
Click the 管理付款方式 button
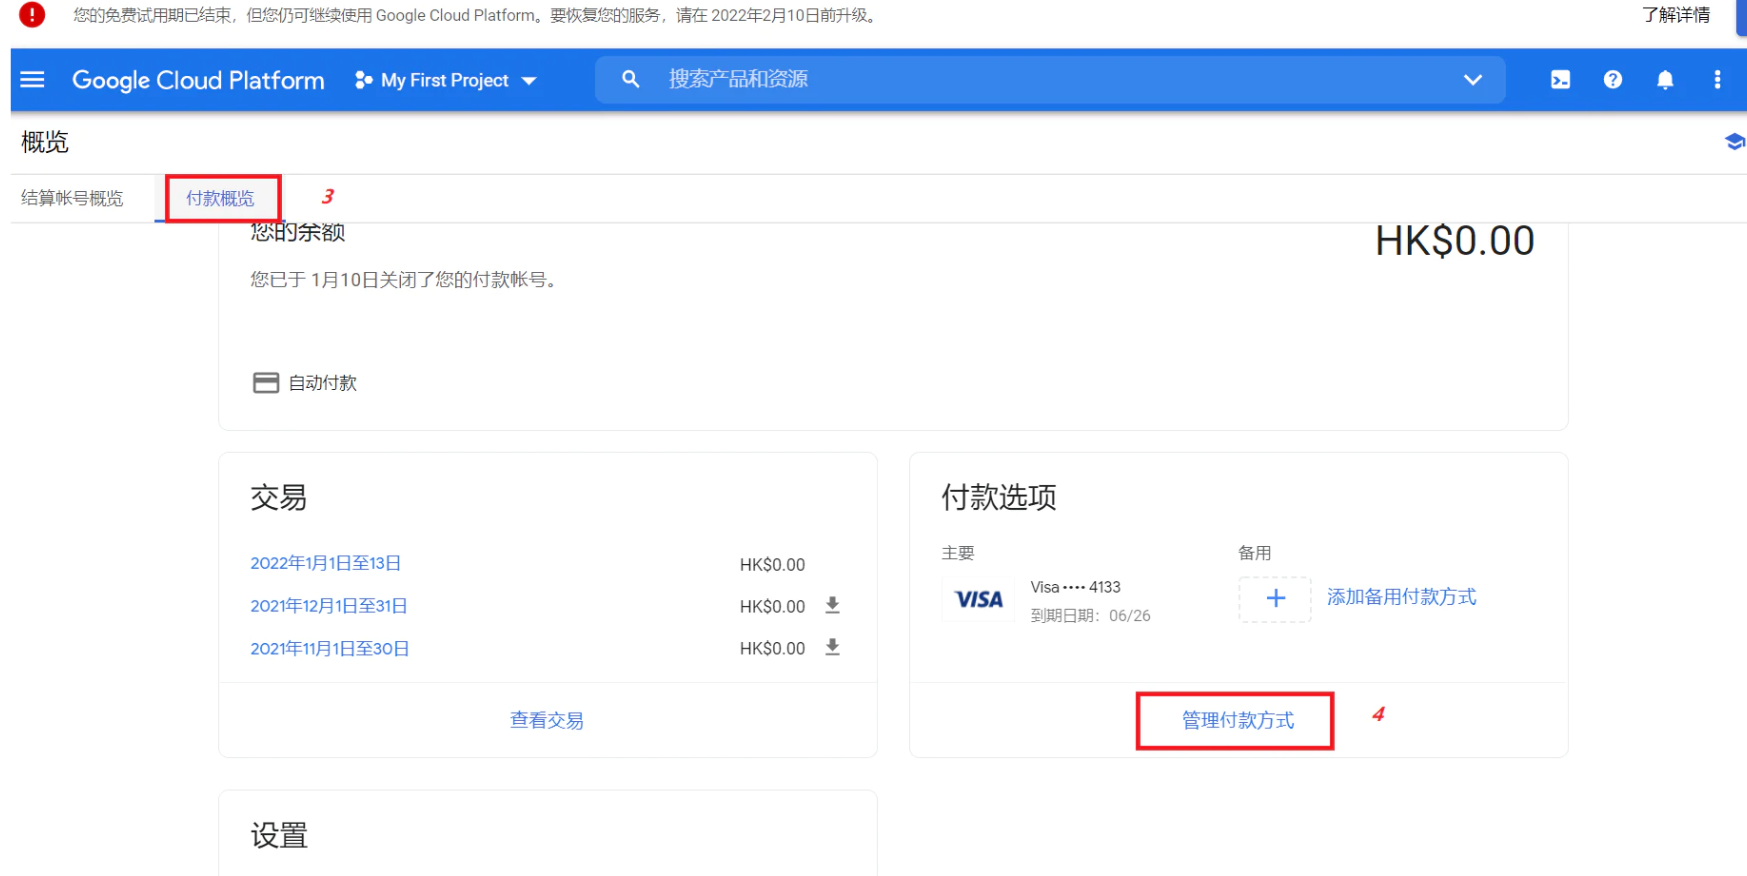tap(1237, 720)
